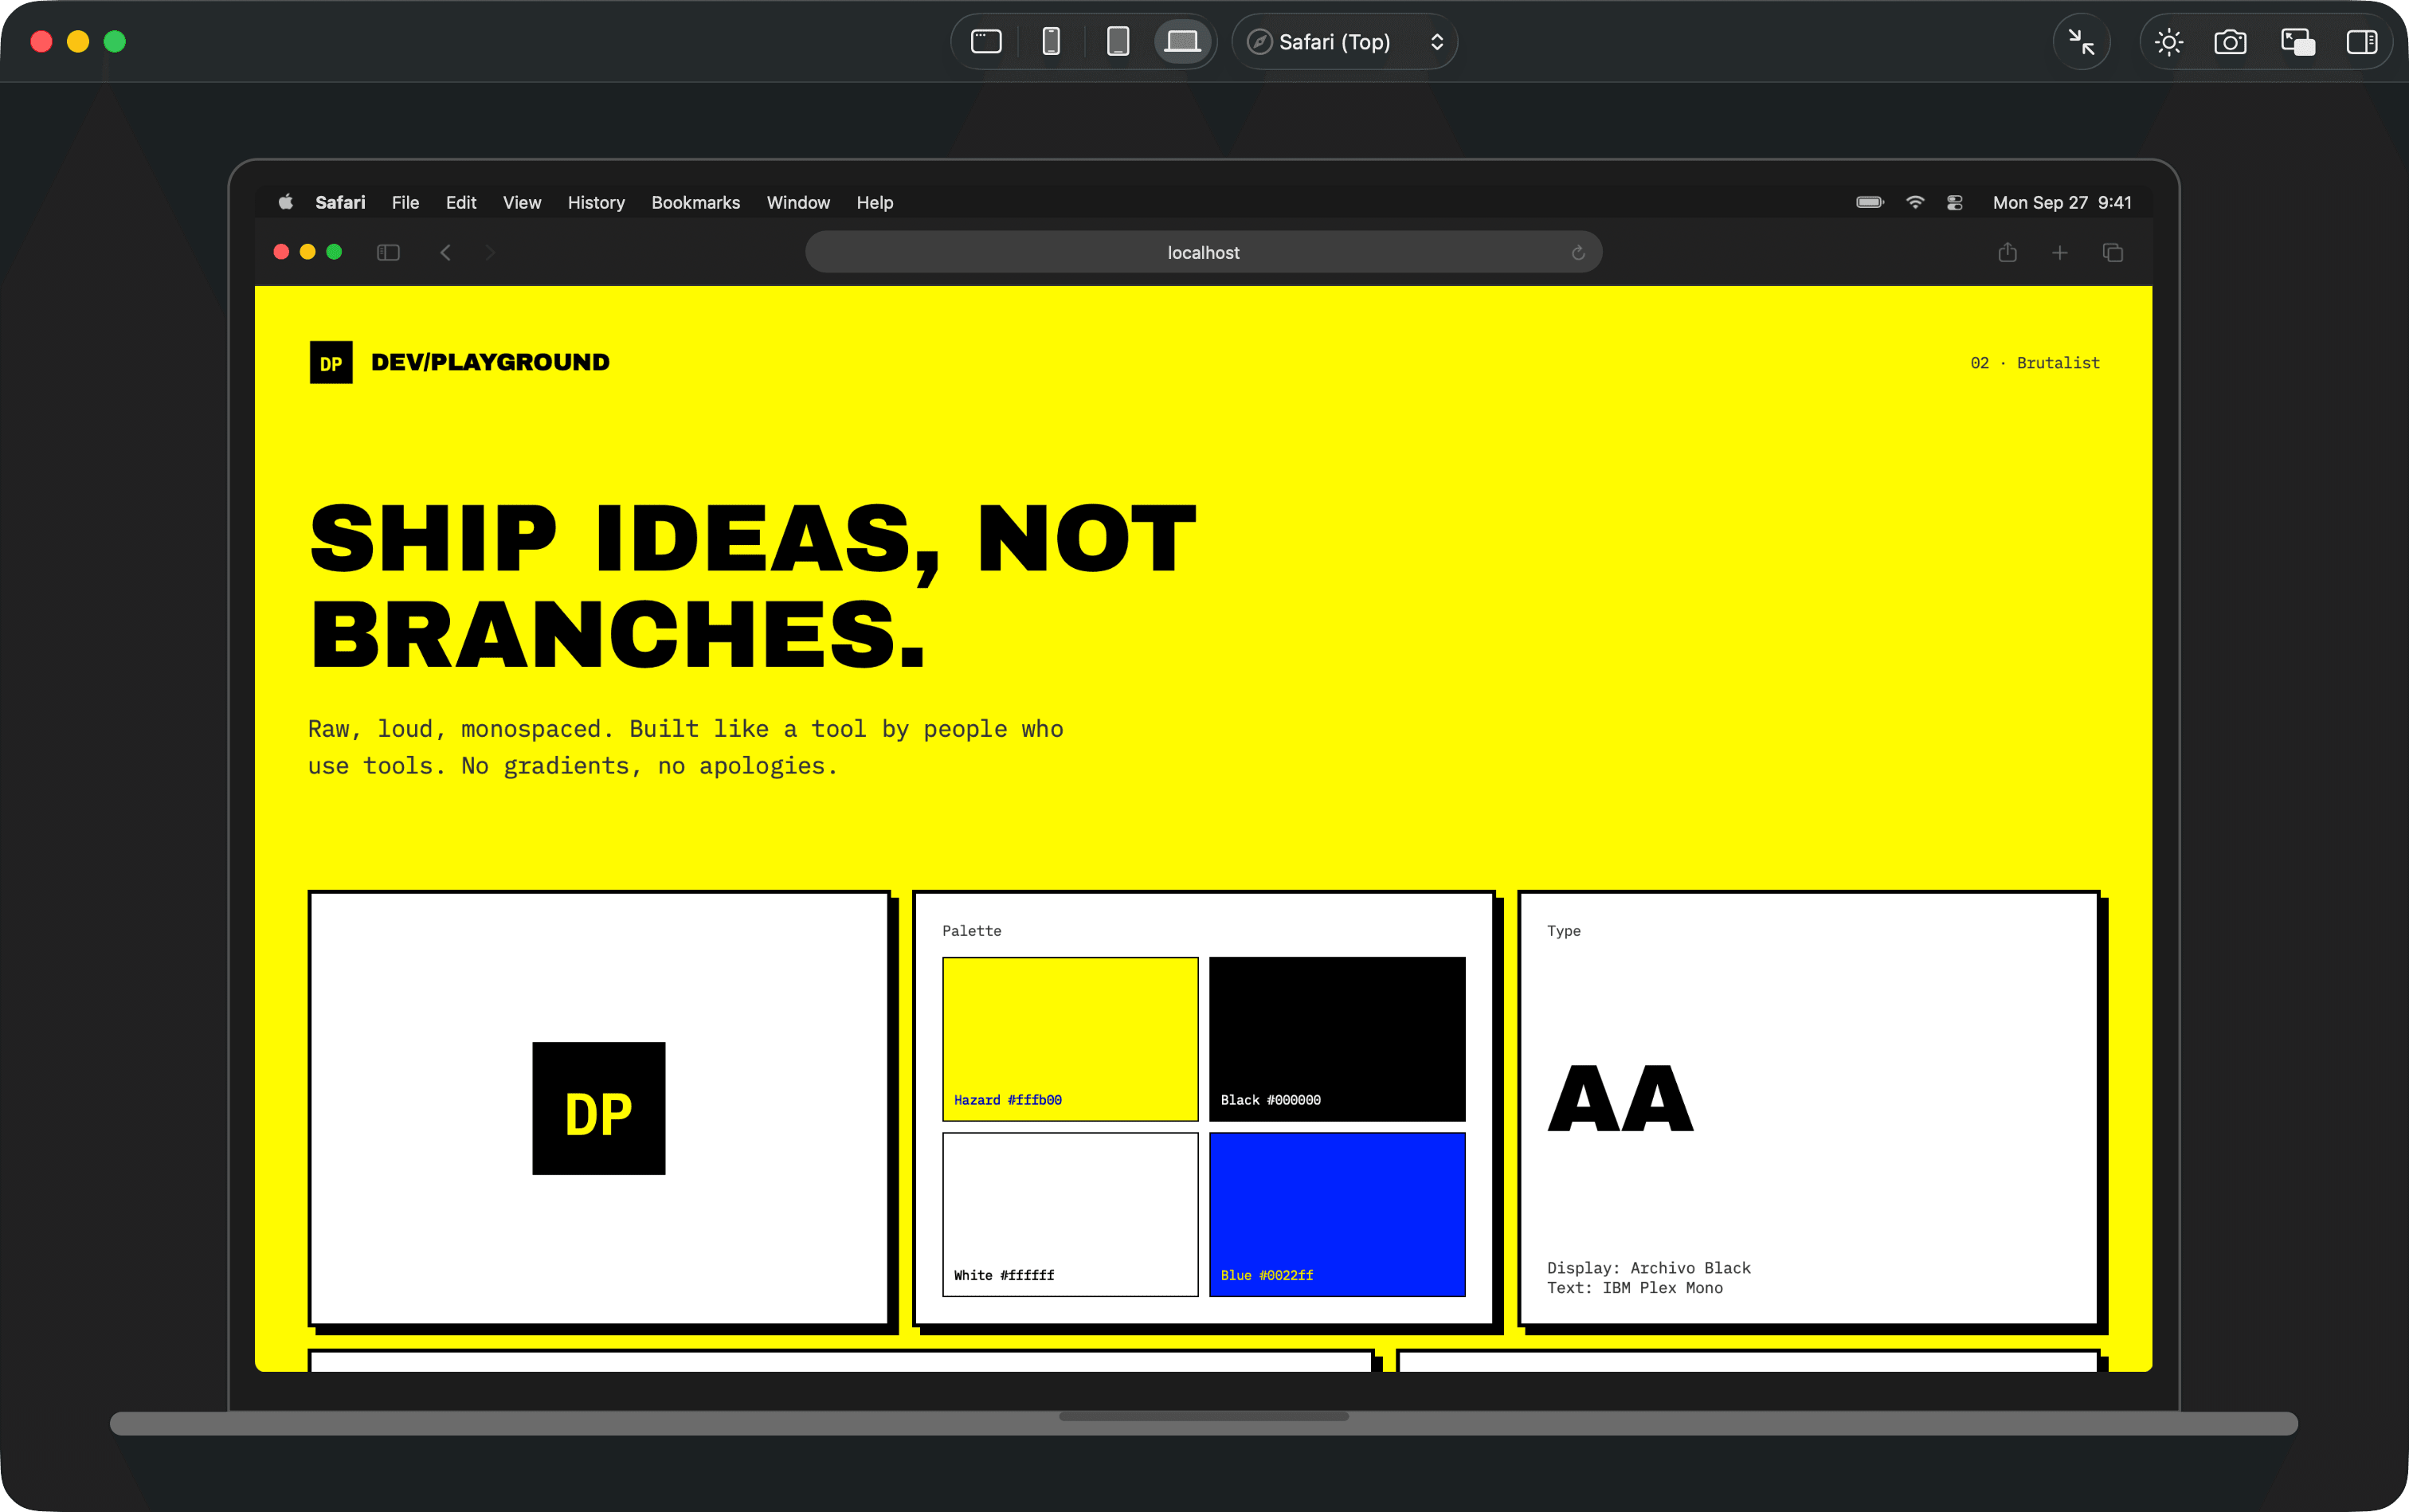Viewport: 2409px width, 1512px height.
Task: Toggle the right sidebar panel
Action: [2362, 41]
